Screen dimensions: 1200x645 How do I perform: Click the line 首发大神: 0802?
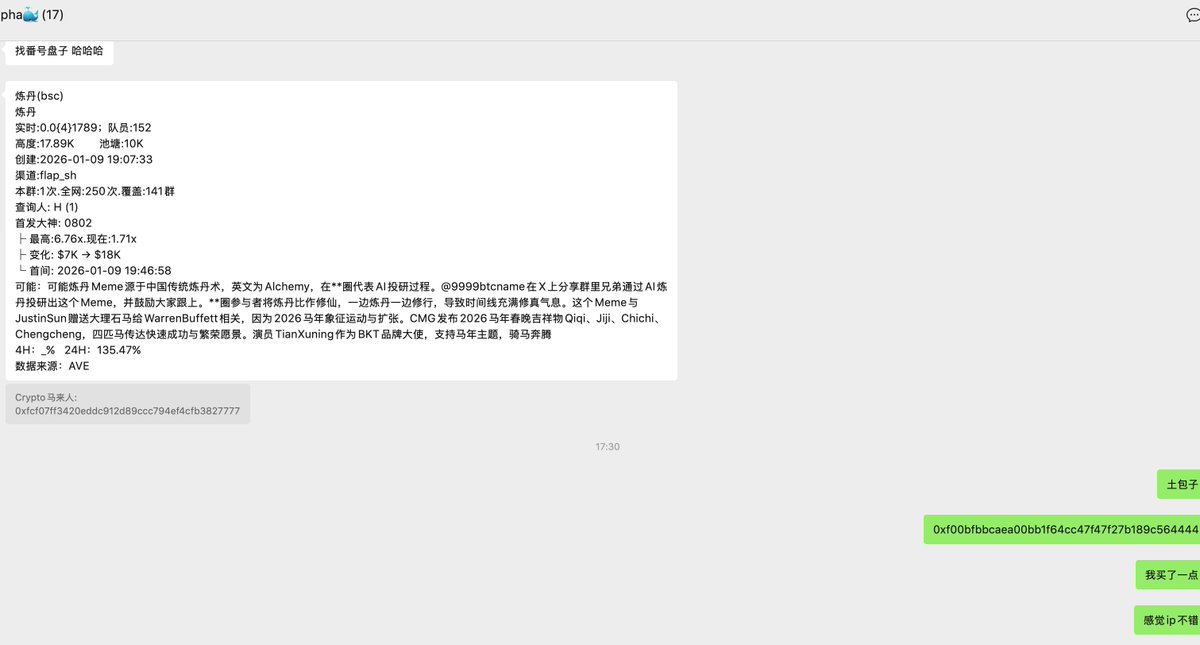click(54, 223)
